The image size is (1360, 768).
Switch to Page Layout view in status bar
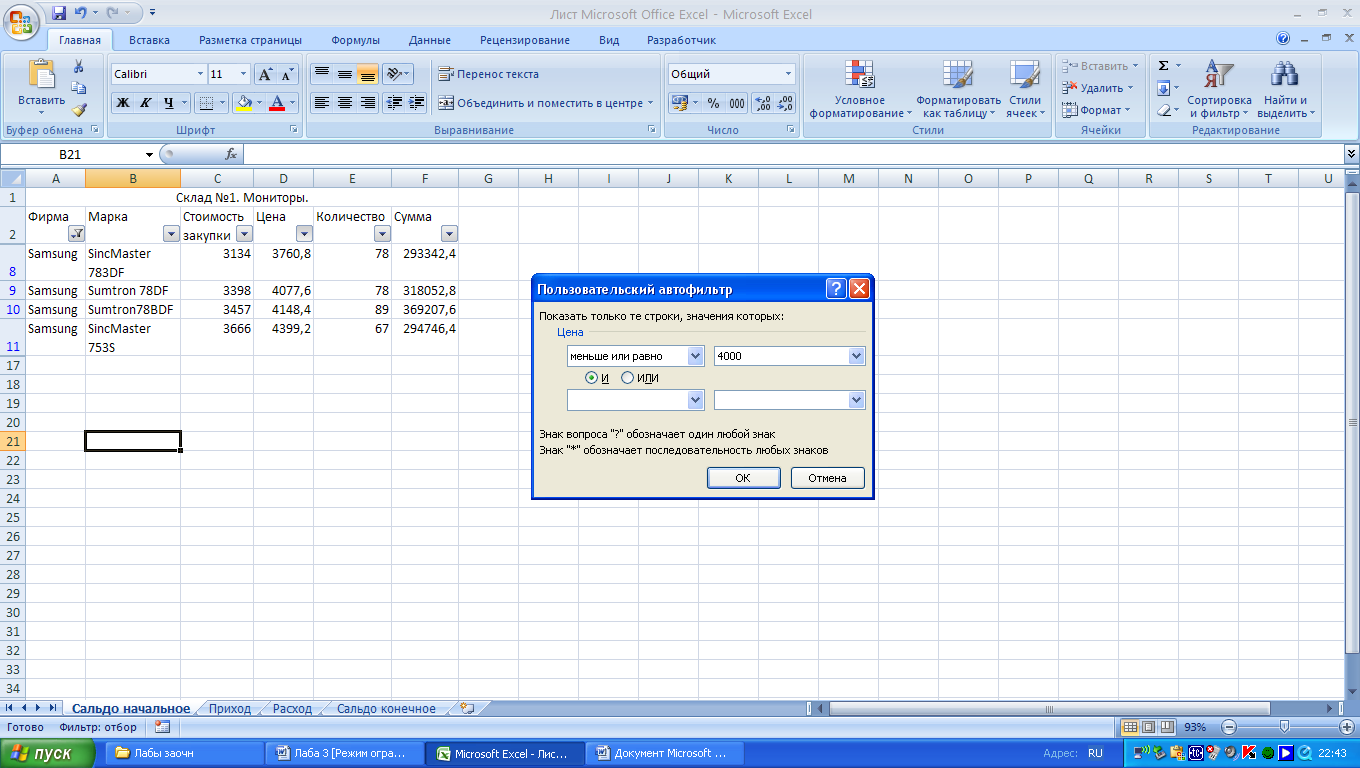[1149, 727]
